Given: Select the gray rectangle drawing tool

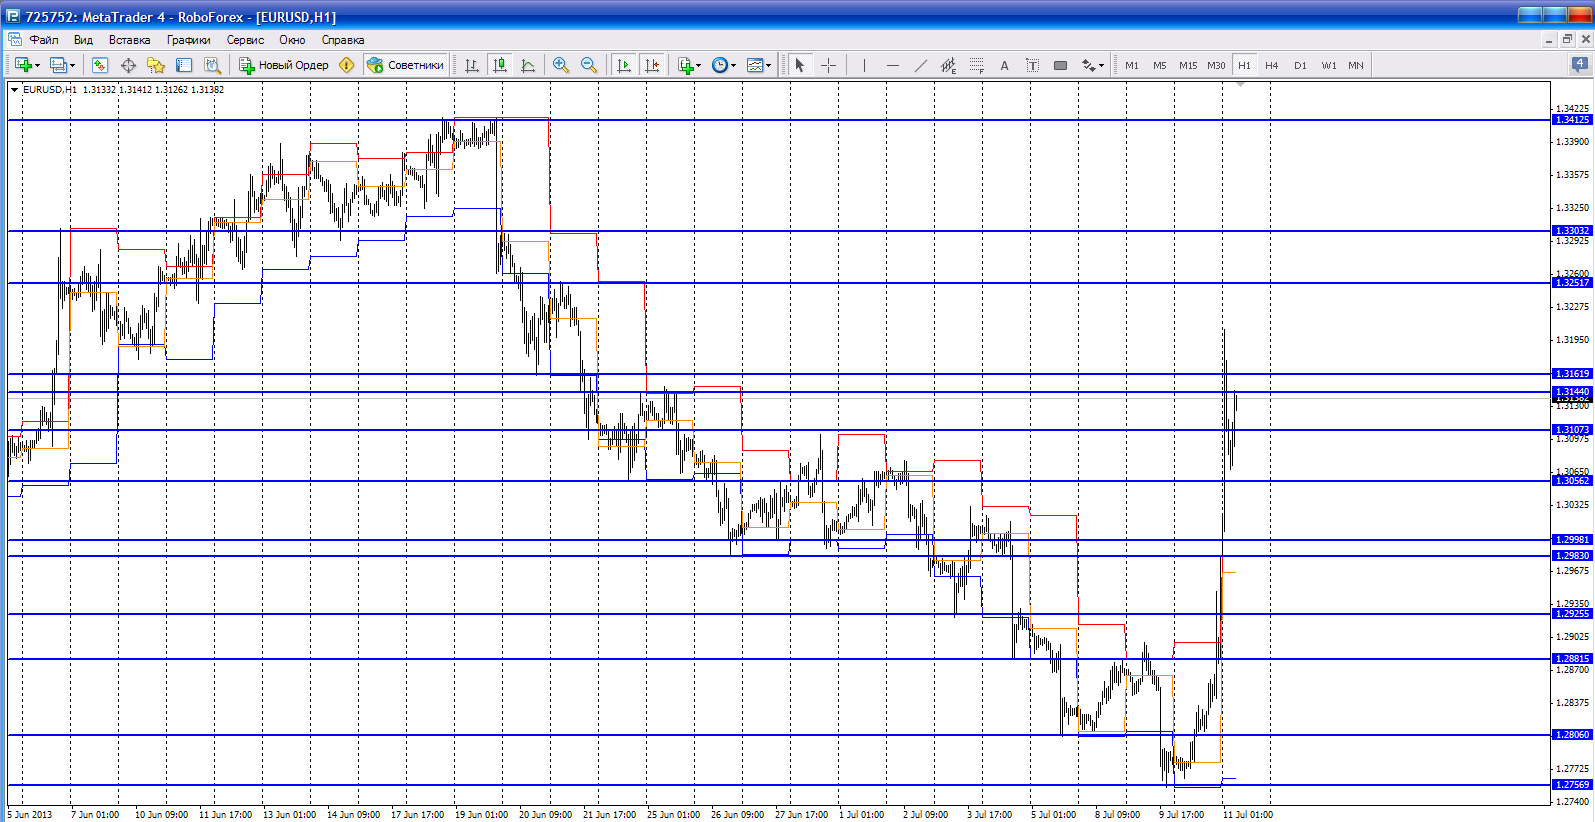Looking at the screenshot, I should (x=1060, y=65).
